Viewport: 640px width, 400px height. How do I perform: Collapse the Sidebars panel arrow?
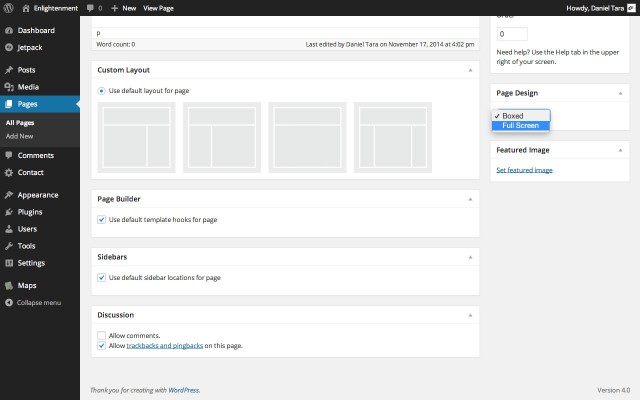click(470, 257)
